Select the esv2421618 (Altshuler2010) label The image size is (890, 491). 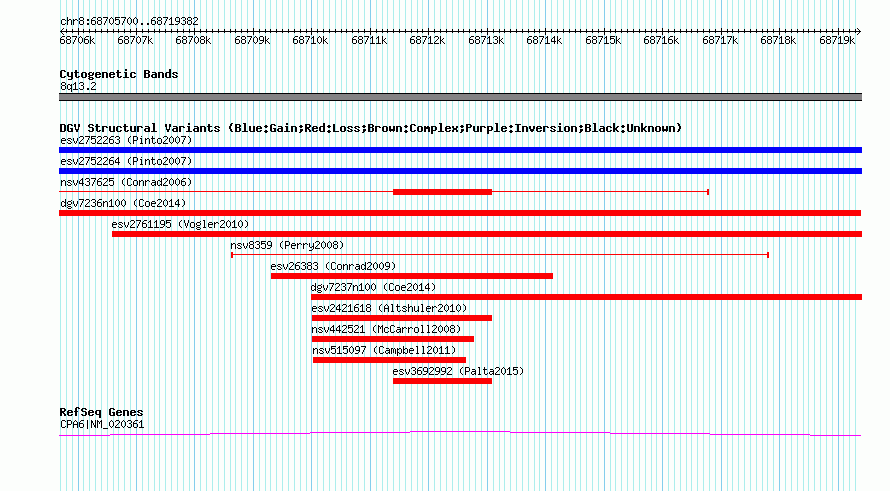pyautogui.click(x=389, y=308)
